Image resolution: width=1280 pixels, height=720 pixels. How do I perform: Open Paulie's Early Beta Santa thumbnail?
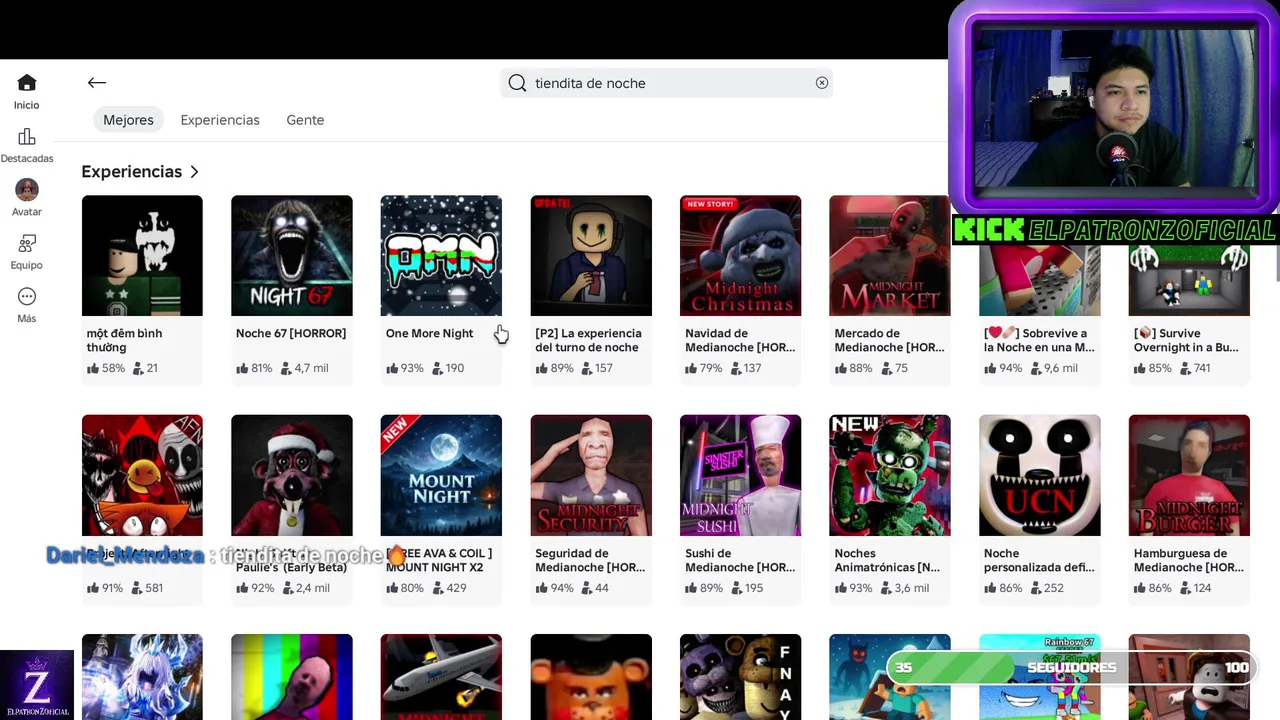click(292, 475)
